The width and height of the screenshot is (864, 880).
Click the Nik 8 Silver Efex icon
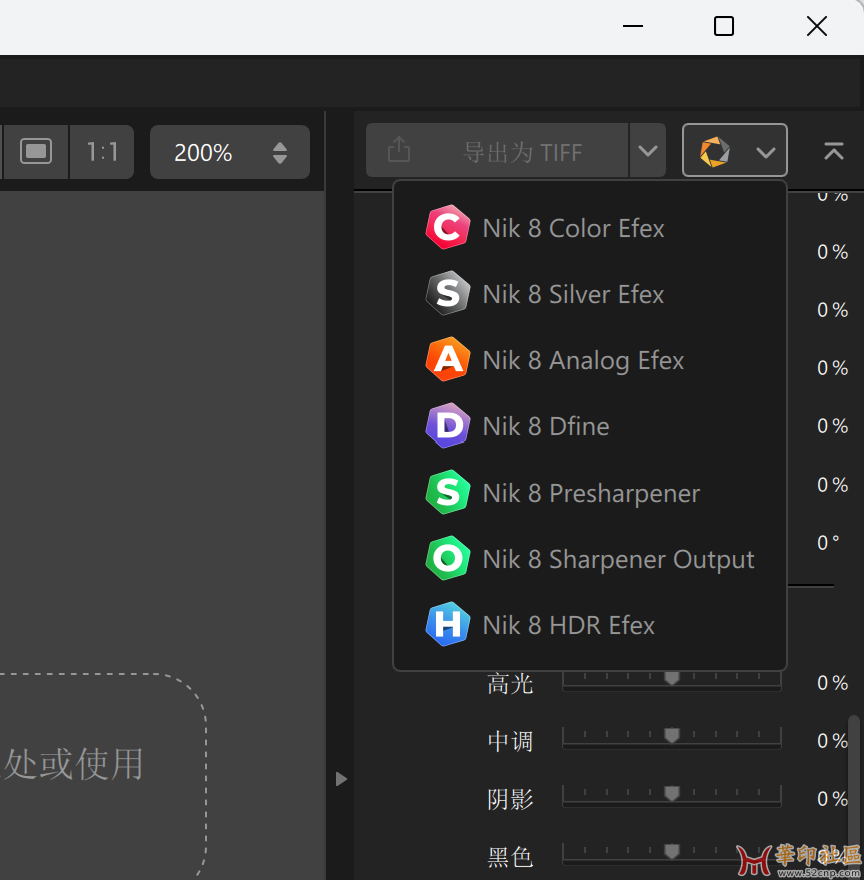tap(447, 293)
